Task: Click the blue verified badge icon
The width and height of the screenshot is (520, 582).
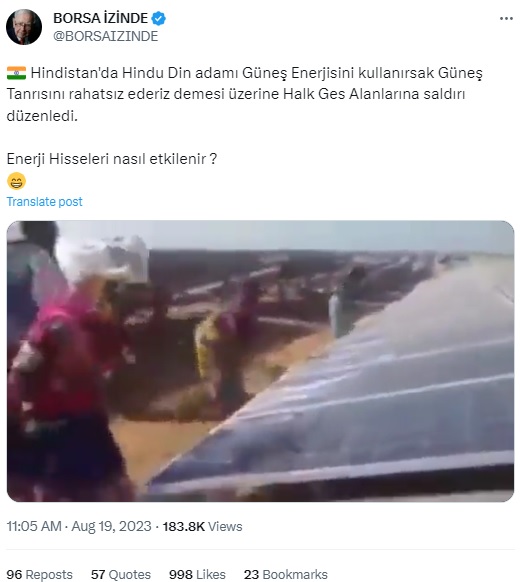Action: 159,18
